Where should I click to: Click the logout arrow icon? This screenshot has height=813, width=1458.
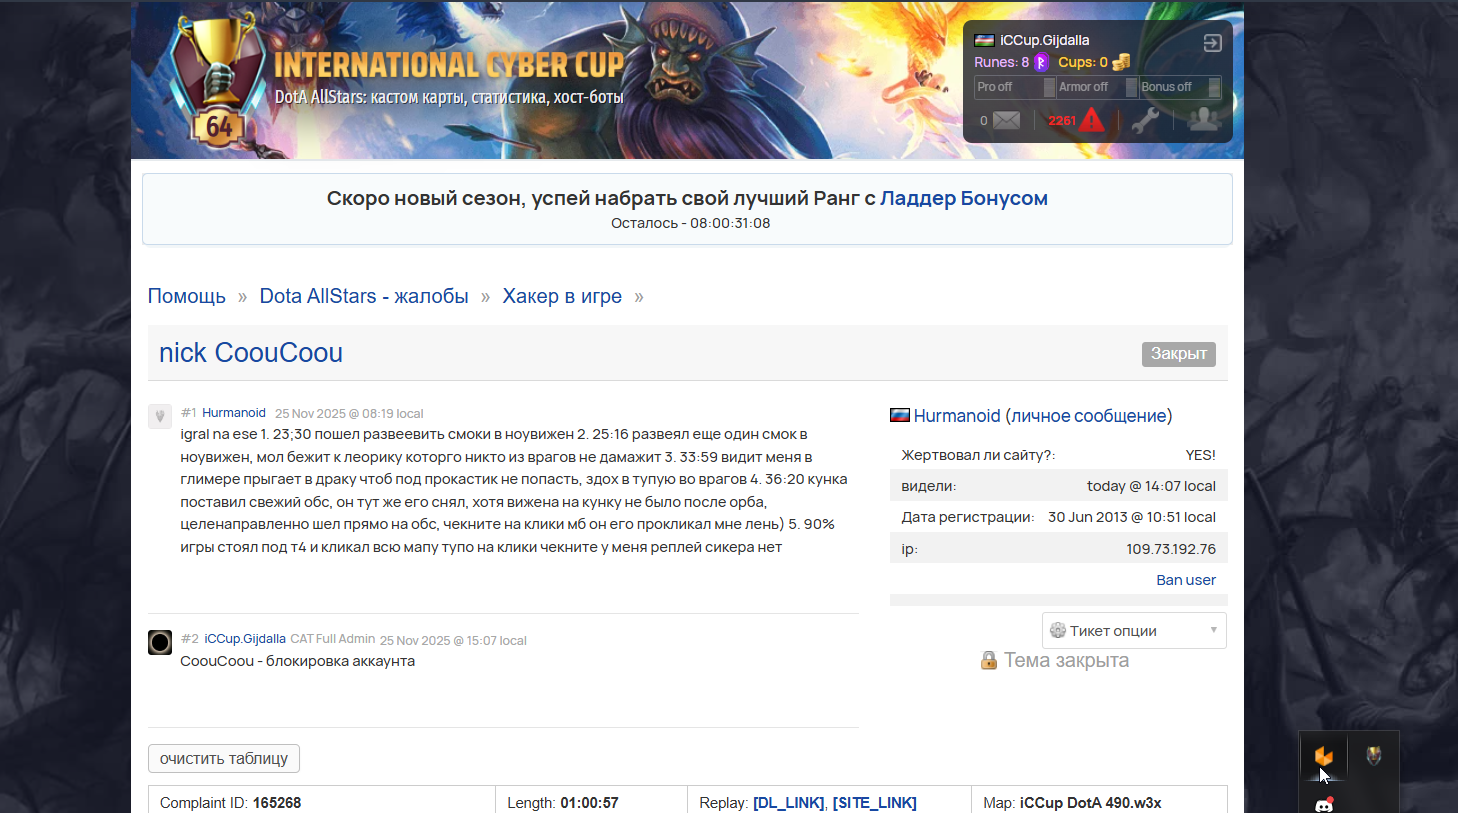1212,43
